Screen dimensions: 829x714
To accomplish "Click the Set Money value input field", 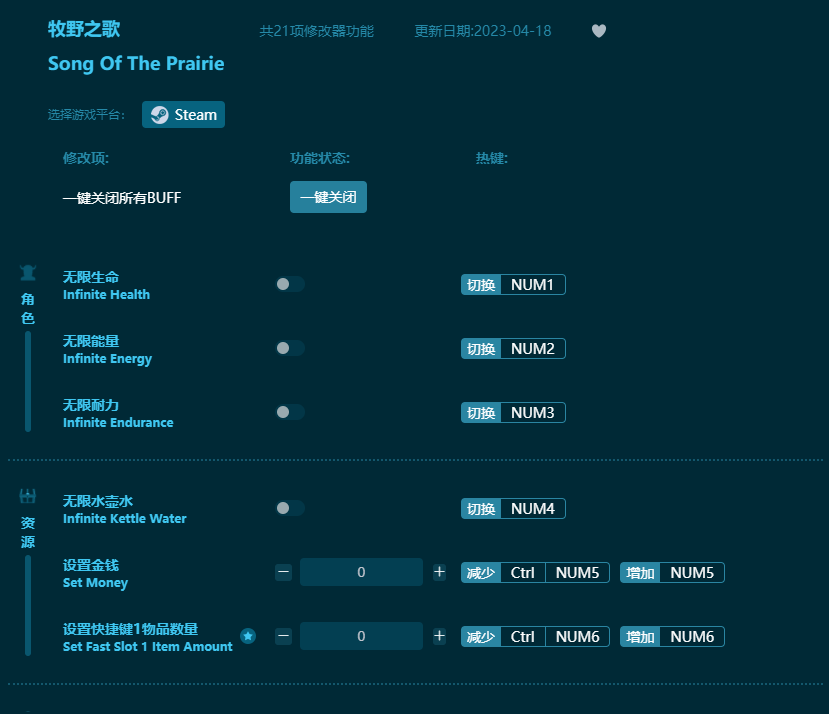I will click(x=361, y=572).
